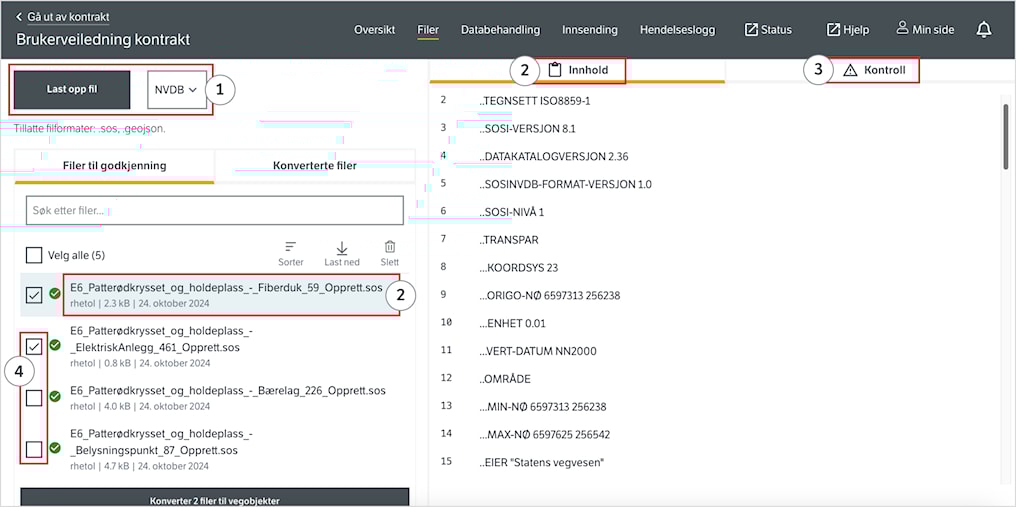The image size is (1016, 507).
Task: Click line ..SOSINVDB-FORMAT-VERSJON 1.0
Action: tap(566, 184)
